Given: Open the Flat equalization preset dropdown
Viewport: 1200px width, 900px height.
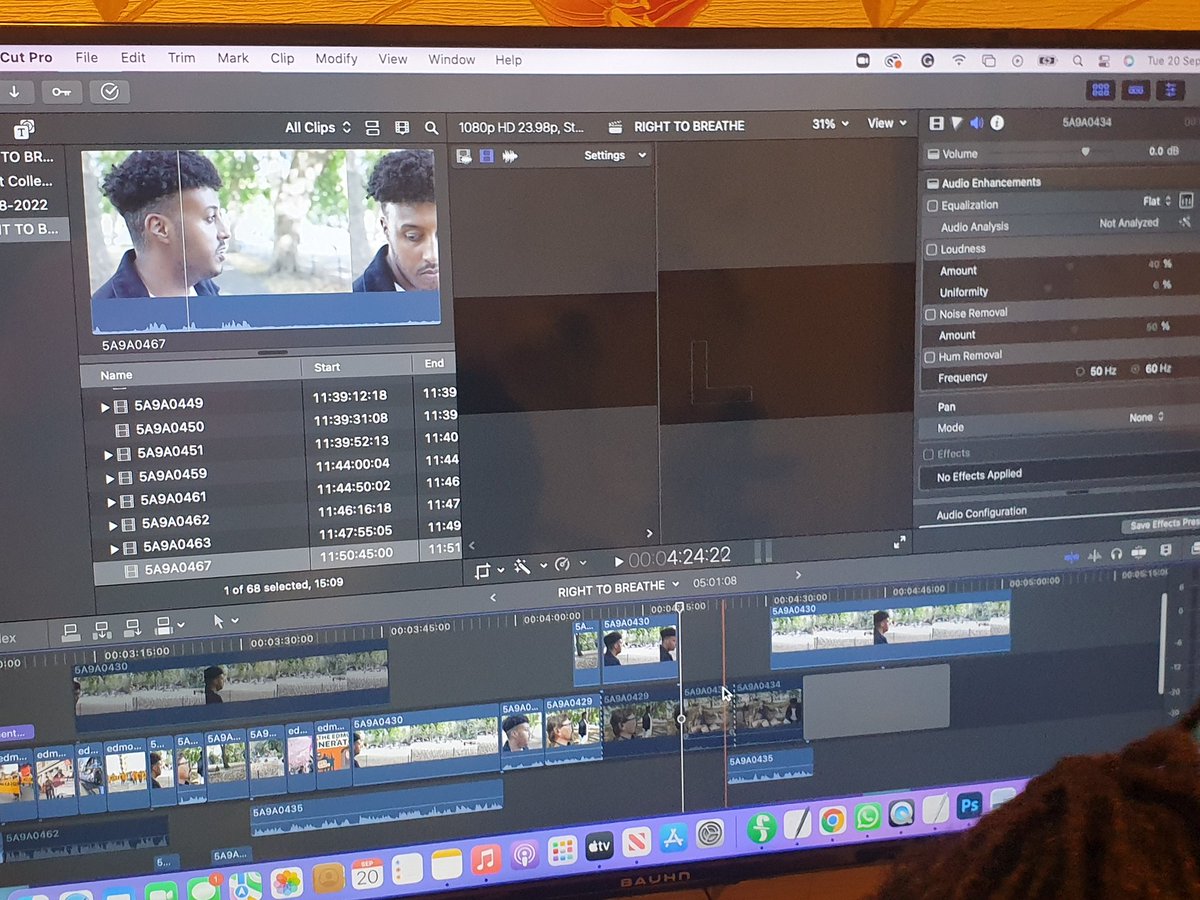Looking at the screenshot, I should click(1157, 201).
